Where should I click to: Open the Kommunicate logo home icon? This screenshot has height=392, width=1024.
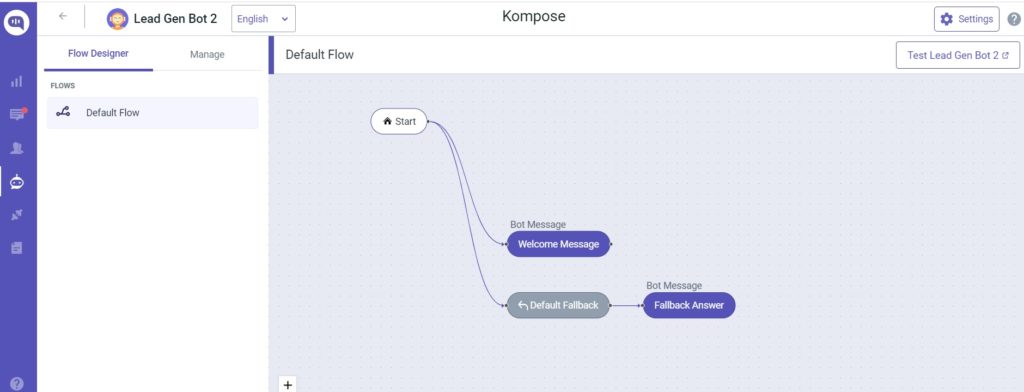pos(16,22)
